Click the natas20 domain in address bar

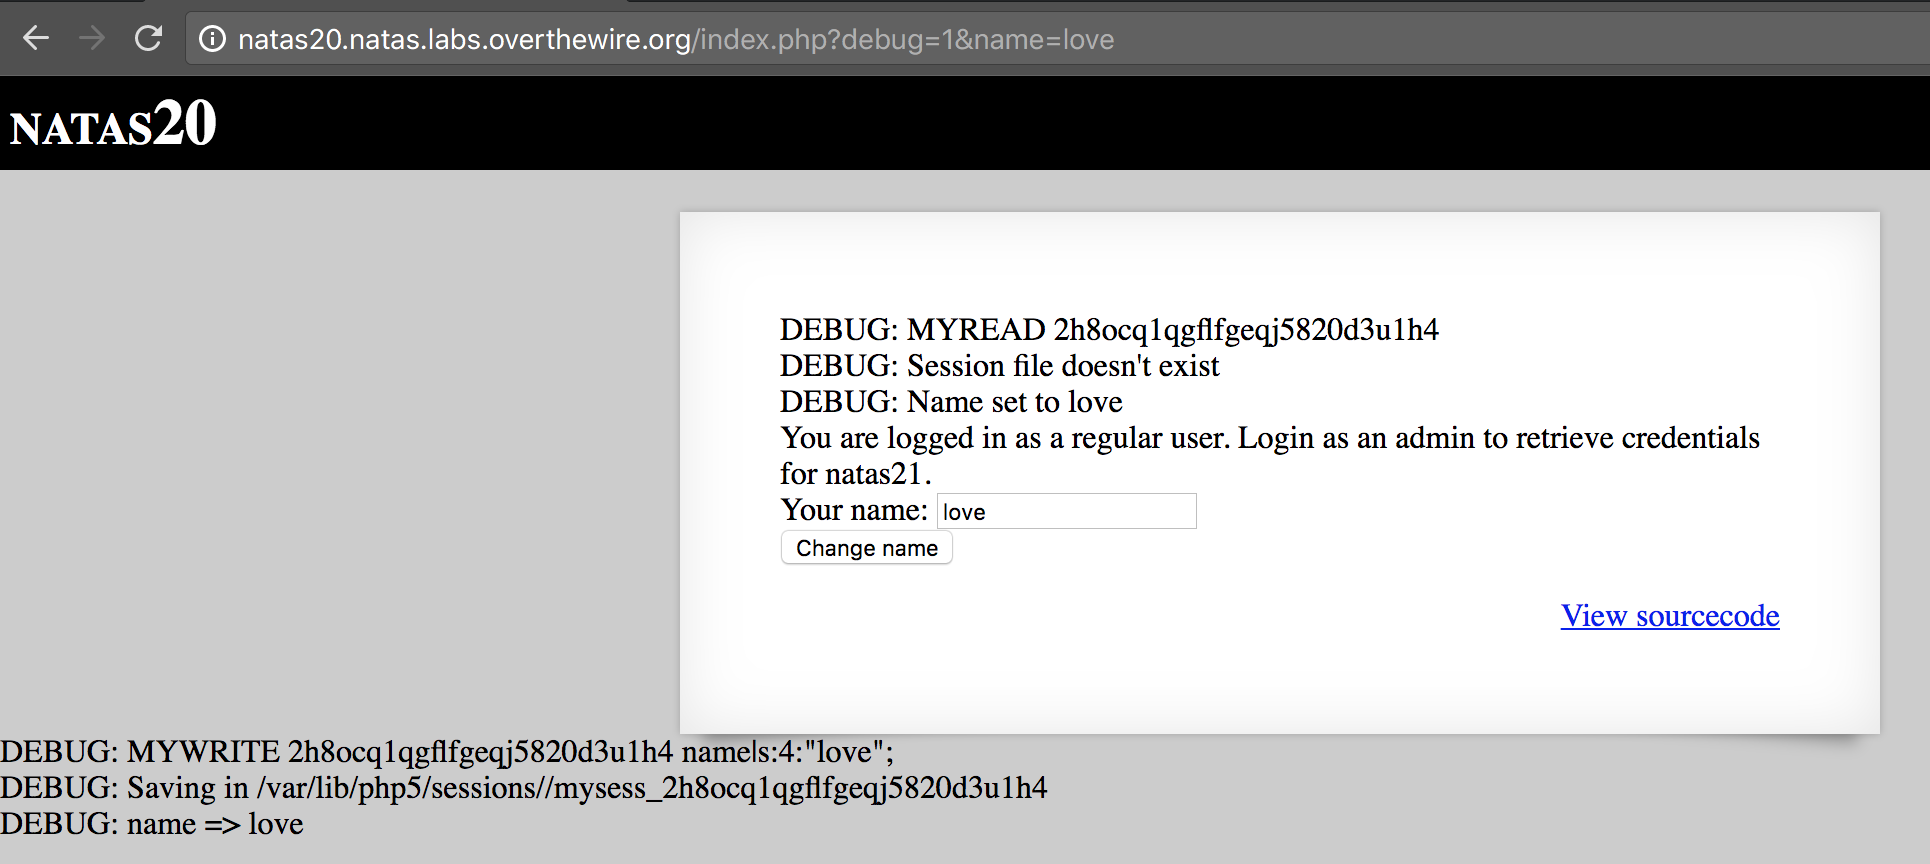pos(464,40)
